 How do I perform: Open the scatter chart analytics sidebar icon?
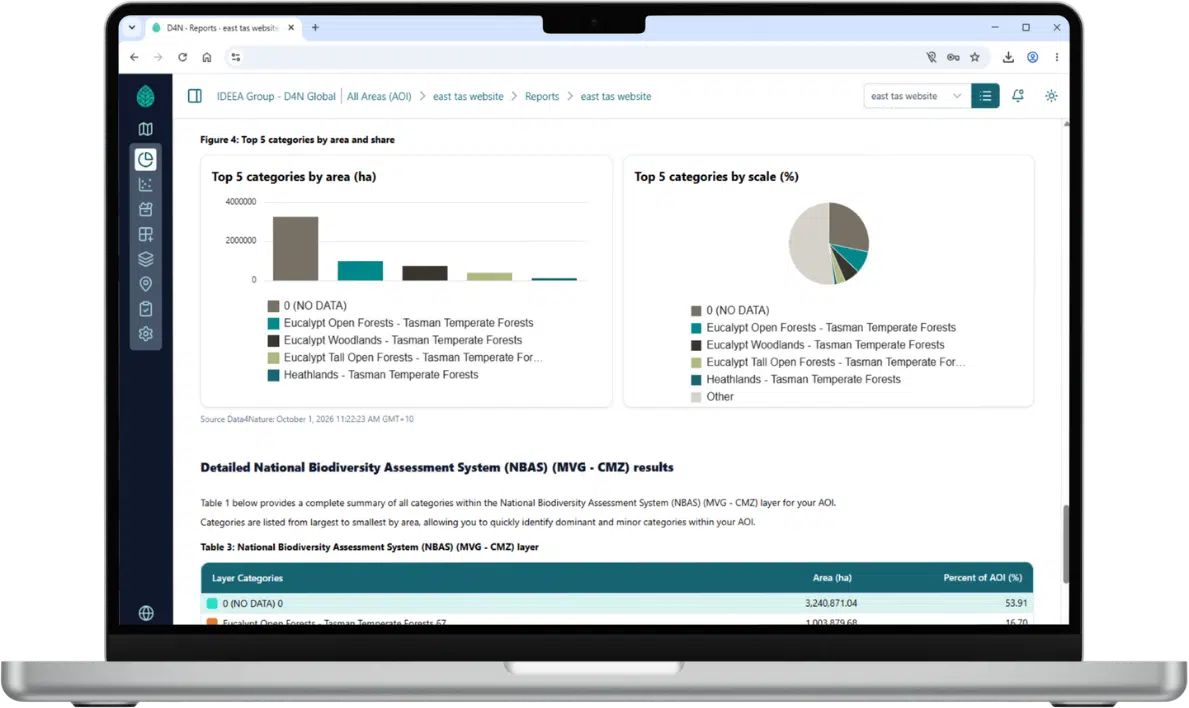(146, 184)
